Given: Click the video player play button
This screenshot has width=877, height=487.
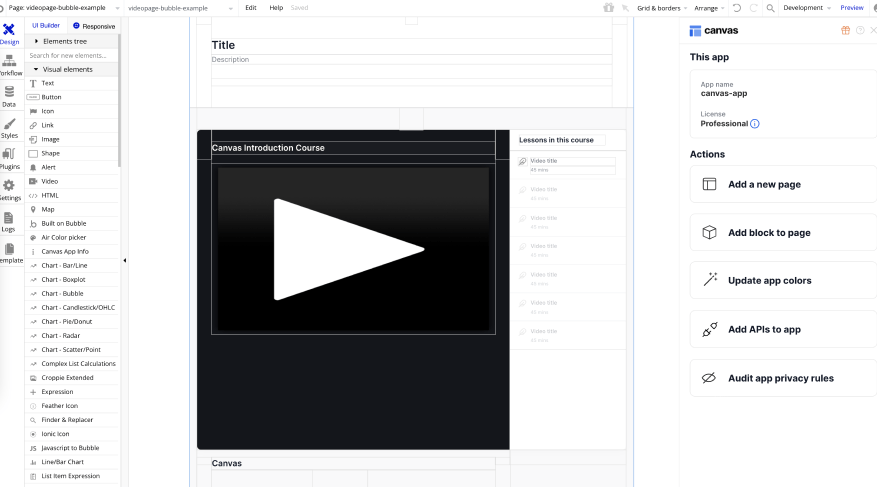Looking at the screenshot, I should tap(348, 249).
